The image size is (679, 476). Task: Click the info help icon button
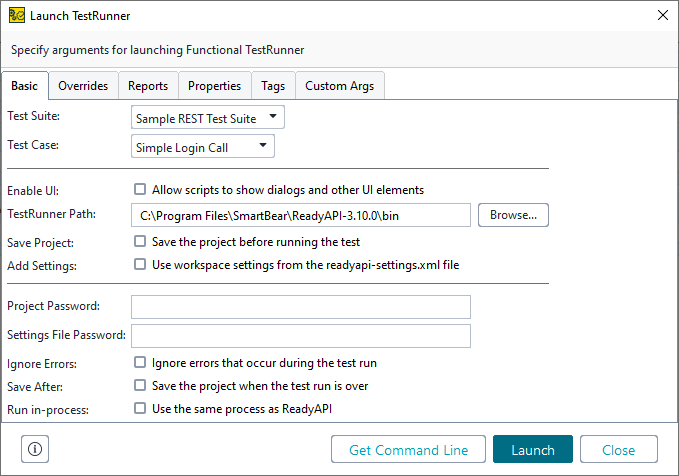pyautogui.click(x=35, y=449)
